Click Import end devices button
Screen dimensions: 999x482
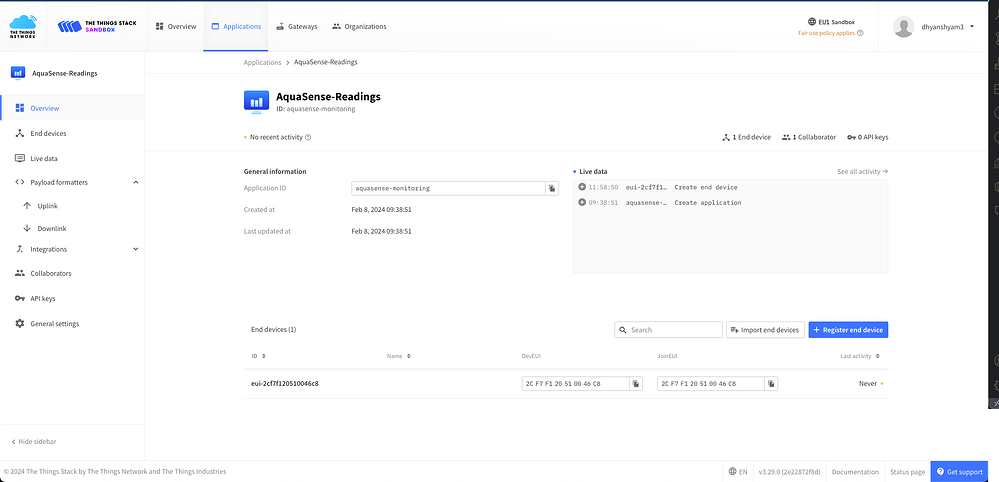tap(765, 330)
